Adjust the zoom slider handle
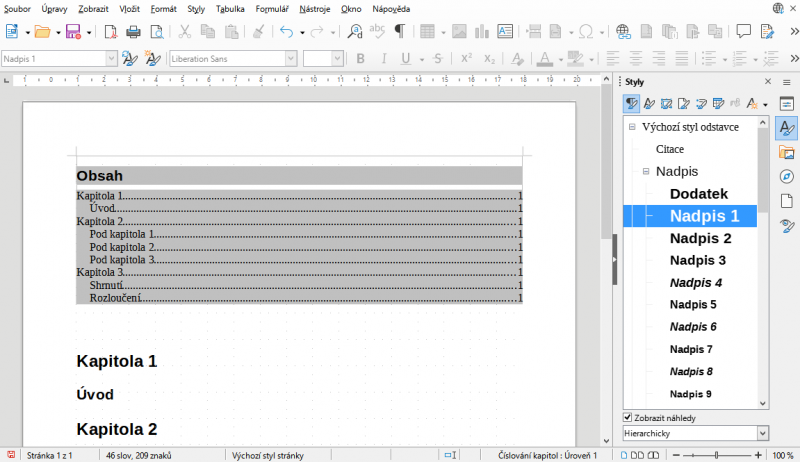Image resolution: width=800 pixels, height=462 pixels. (716, 455)
